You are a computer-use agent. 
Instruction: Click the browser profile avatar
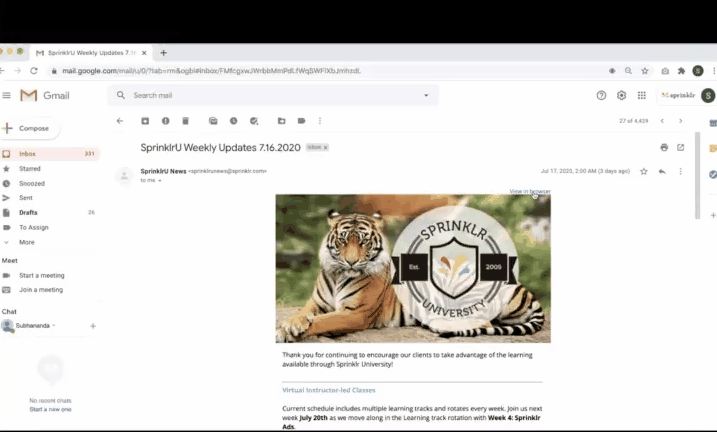click(x=698, y=70)
